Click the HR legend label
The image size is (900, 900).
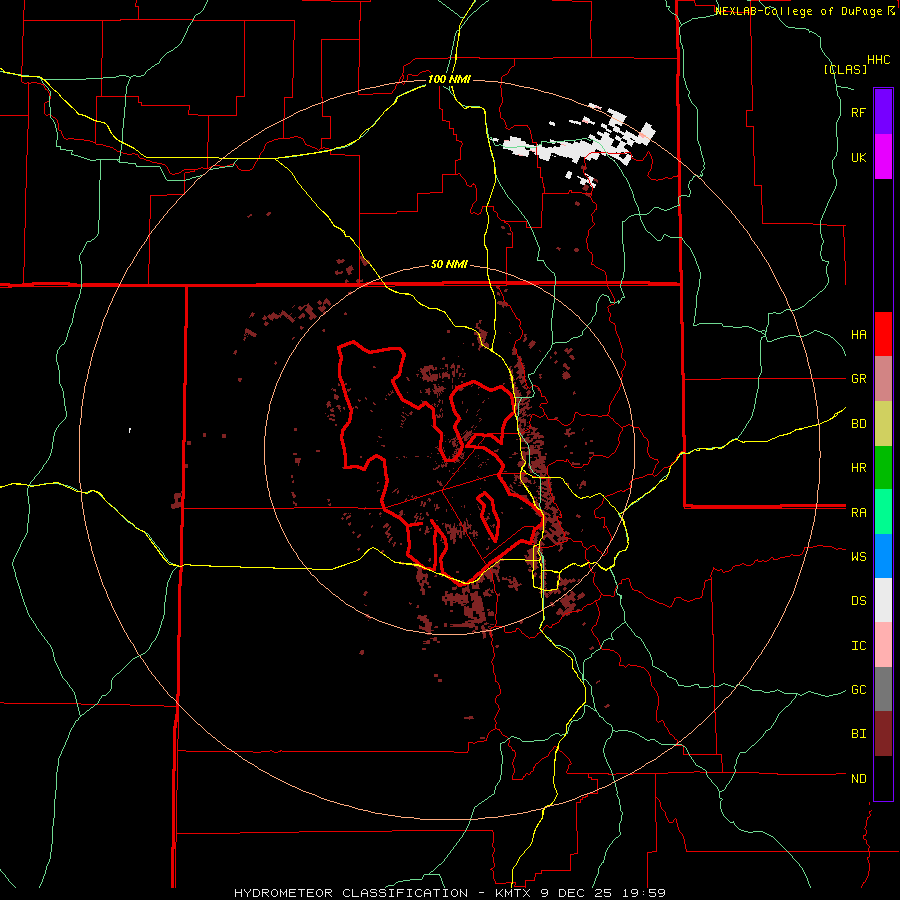pyautogui.click(x=859, y=468)
